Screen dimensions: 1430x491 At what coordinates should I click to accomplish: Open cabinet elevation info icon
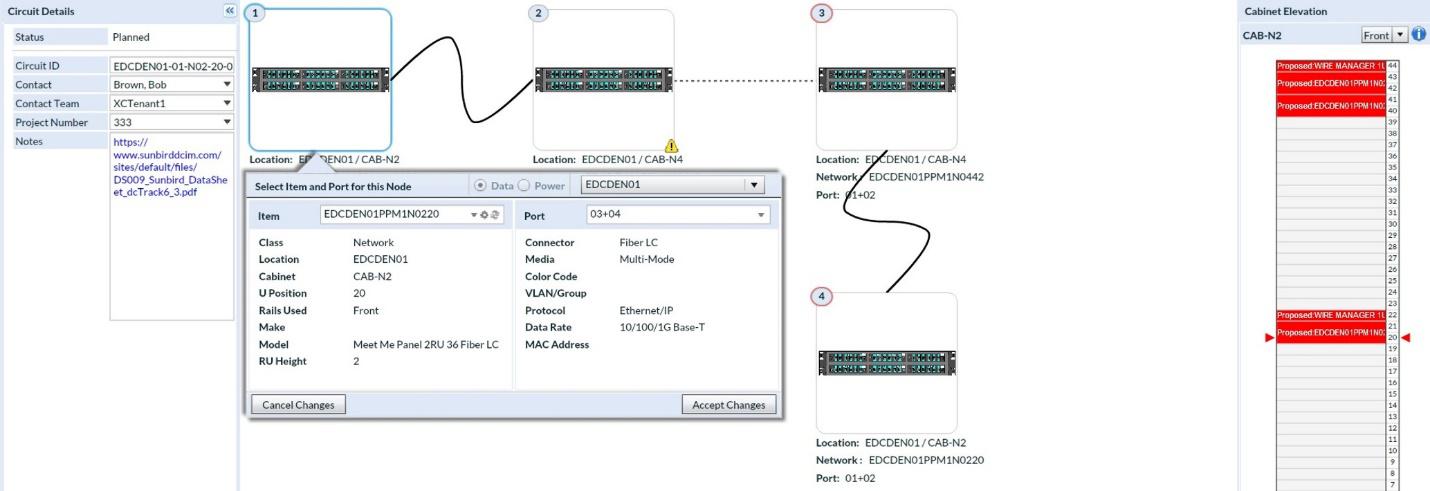click(1418, 35)
